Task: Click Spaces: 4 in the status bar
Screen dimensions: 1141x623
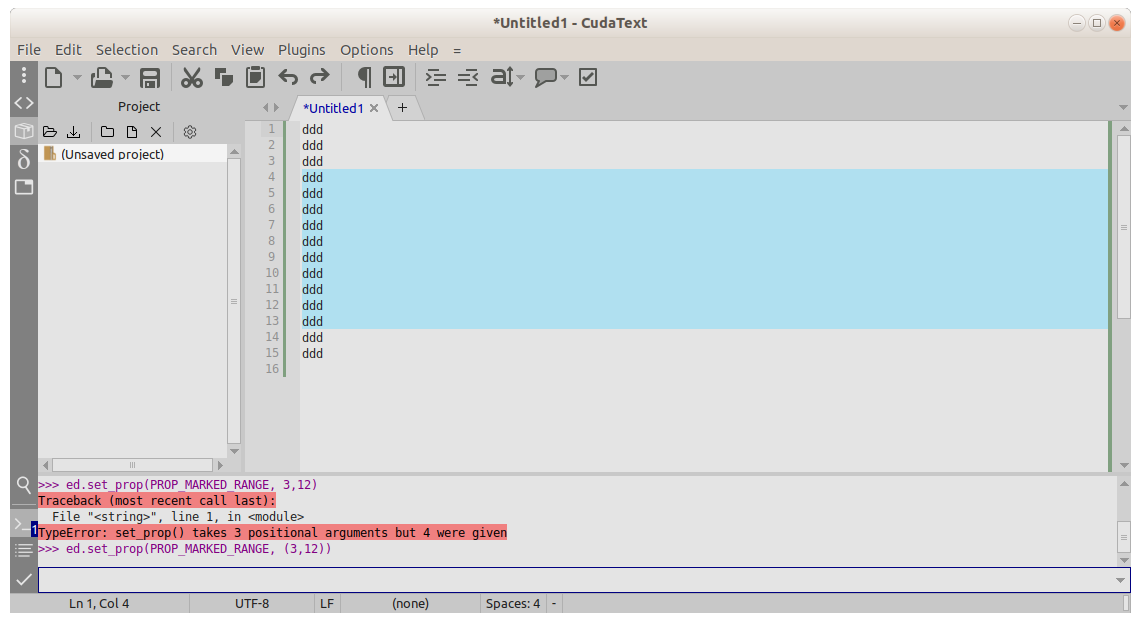Action: (512, 604)
